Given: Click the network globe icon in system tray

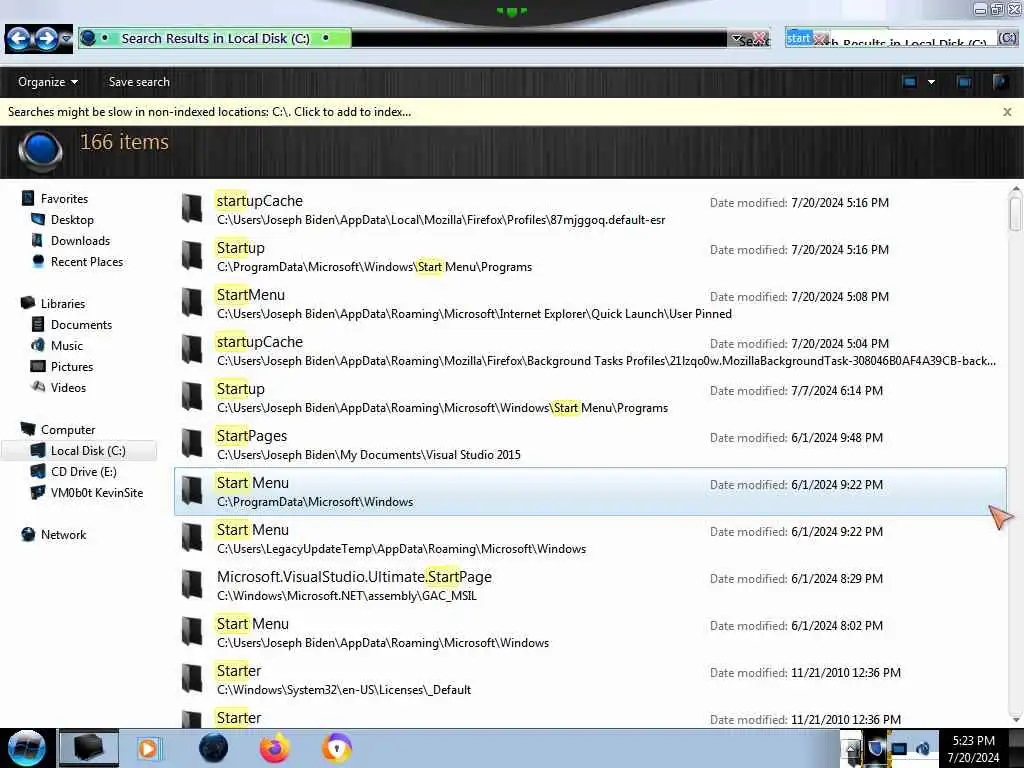Looking at the screenshot, I should click(923, 748).
